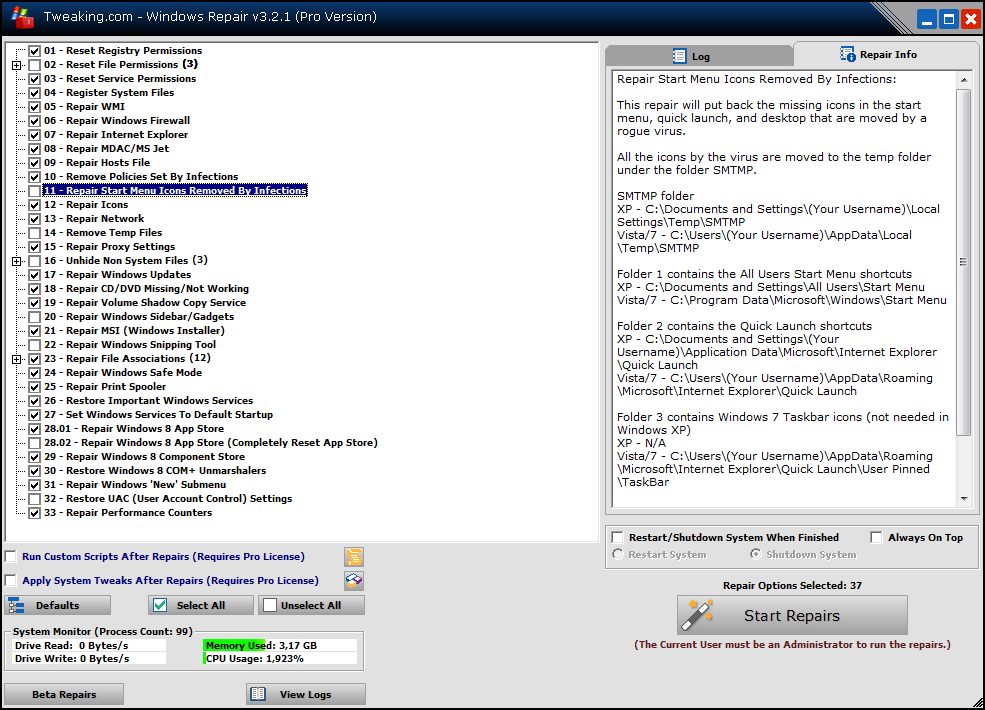The image size is (985, 710).
Task: Click the Repair Info scroll up arrow
Action: pos(964,80)
